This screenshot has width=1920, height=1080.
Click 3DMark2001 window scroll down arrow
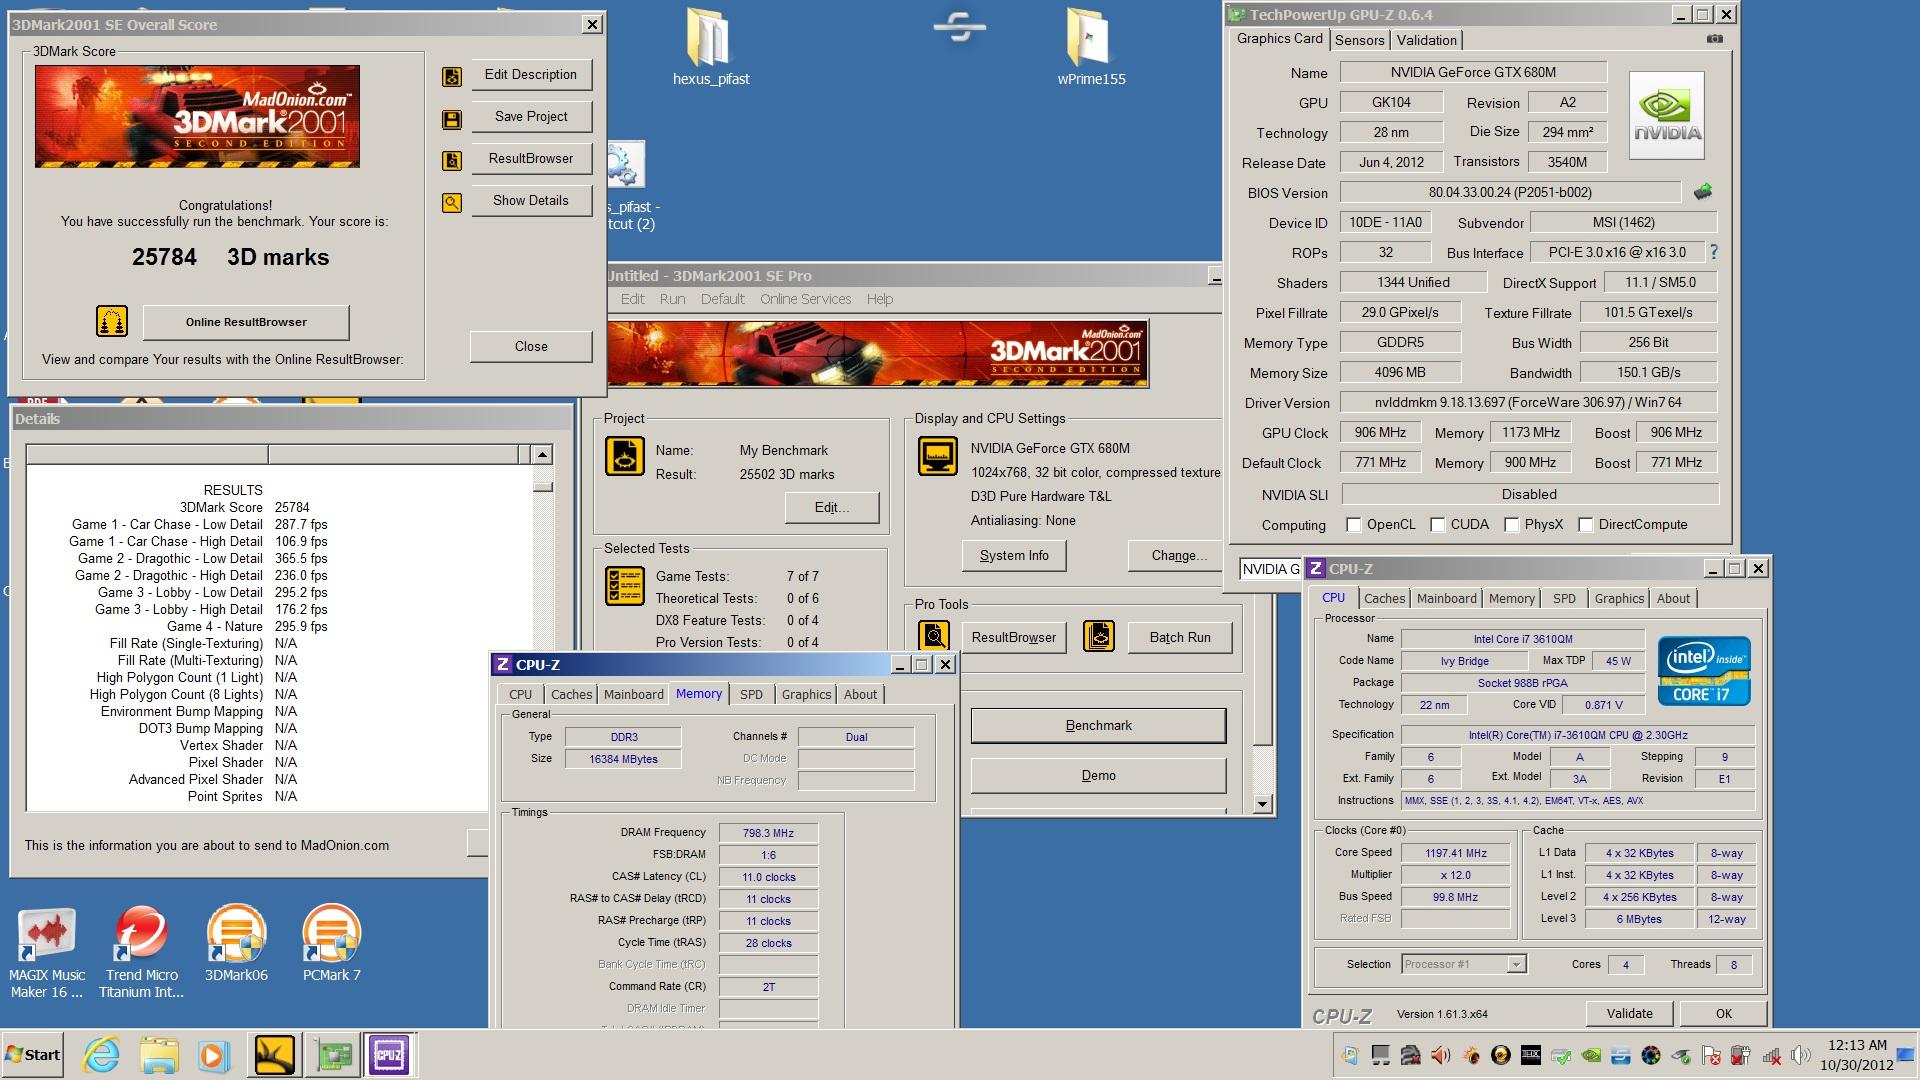(1262, 804)
